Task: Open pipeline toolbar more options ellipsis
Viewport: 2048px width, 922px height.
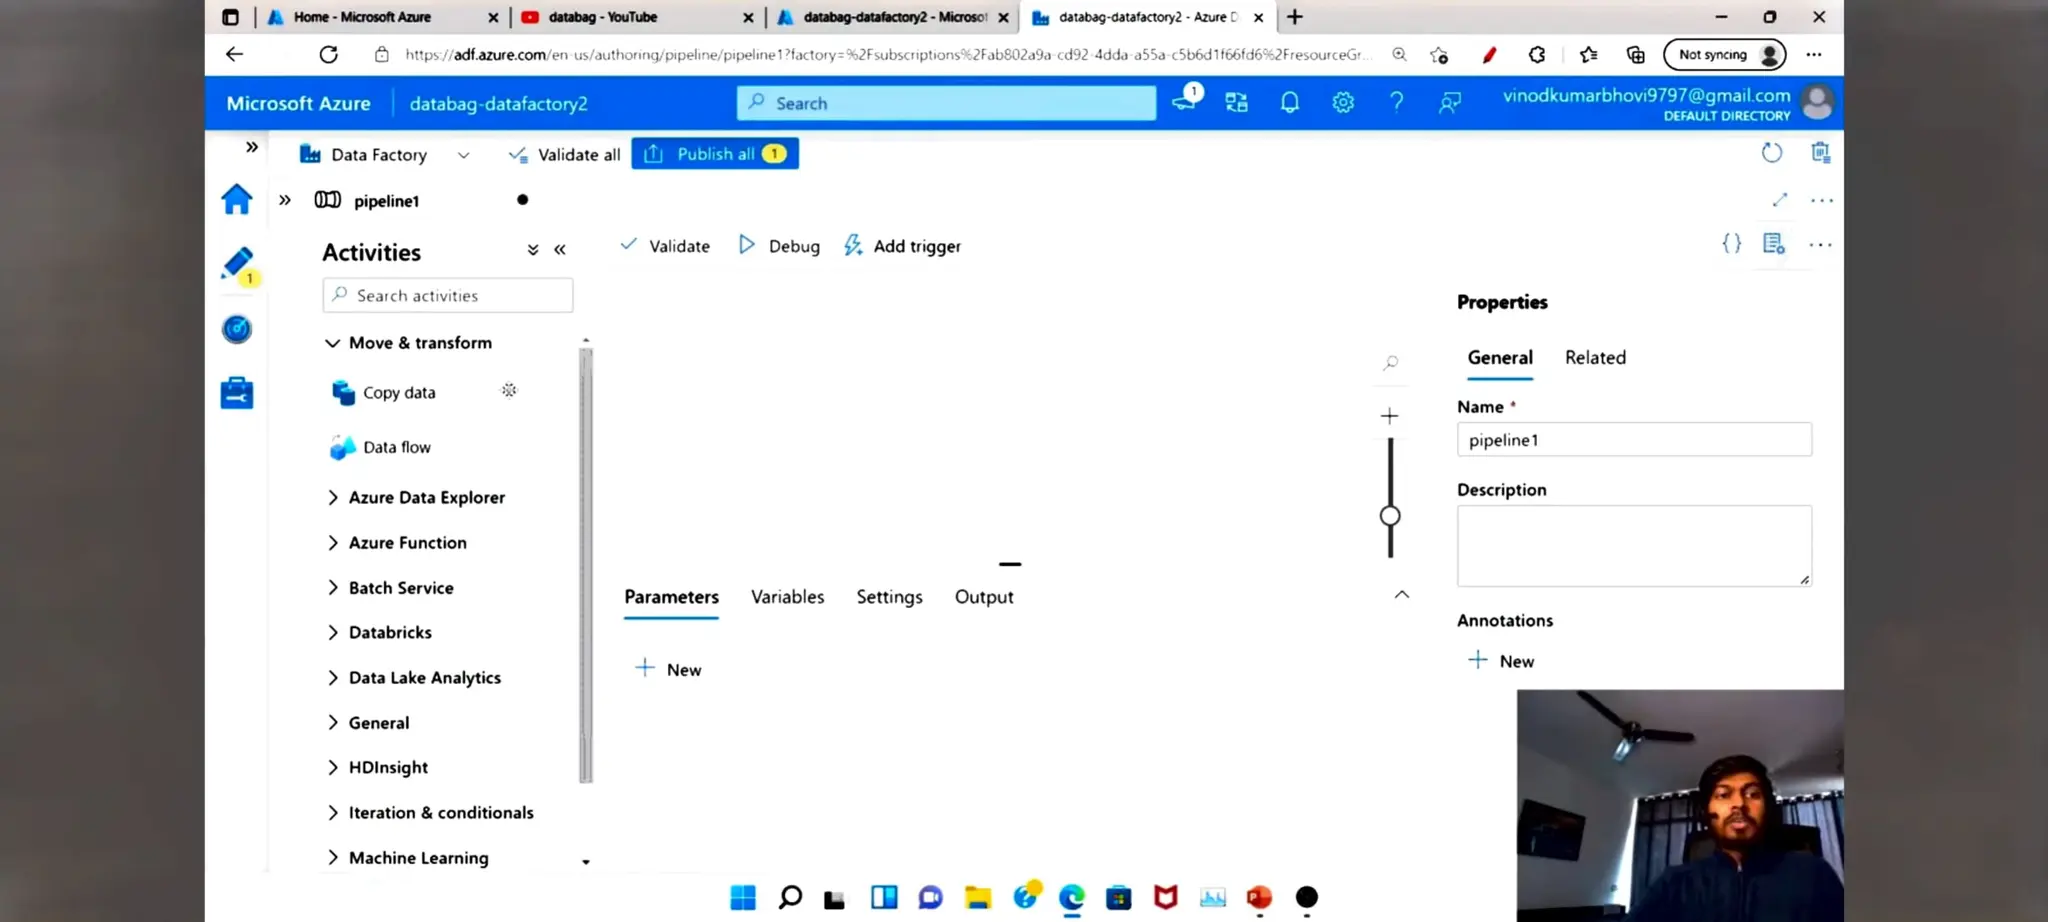Action: pyautogui.click(x=1820, y=244)
